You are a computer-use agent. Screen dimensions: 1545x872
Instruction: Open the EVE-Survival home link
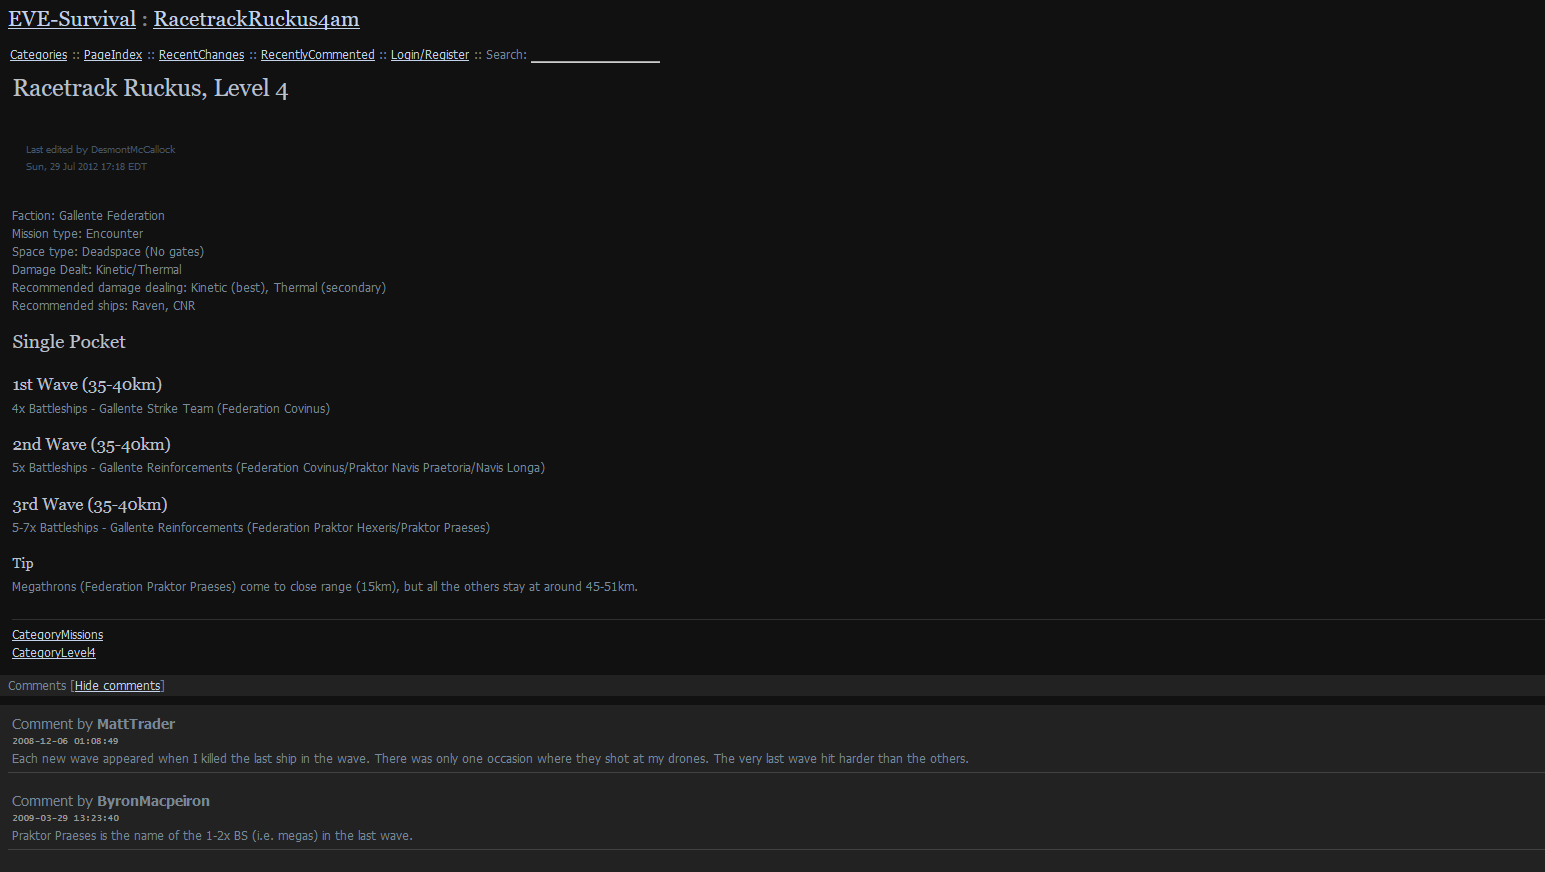click(72, 19)
